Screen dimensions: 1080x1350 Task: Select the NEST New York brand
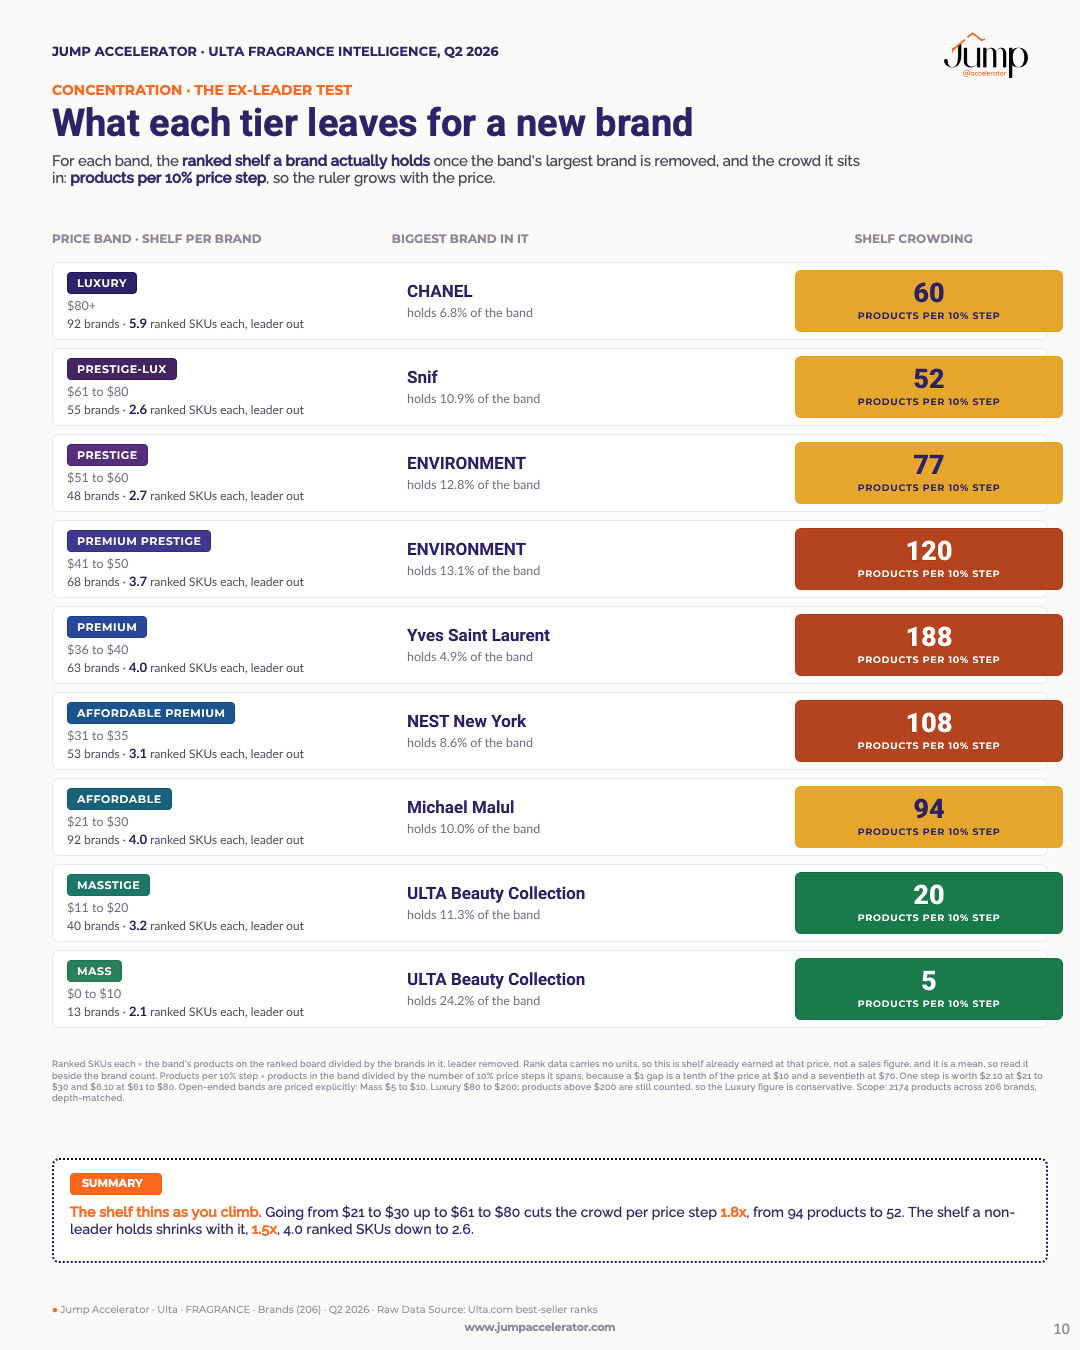point(466,721)
